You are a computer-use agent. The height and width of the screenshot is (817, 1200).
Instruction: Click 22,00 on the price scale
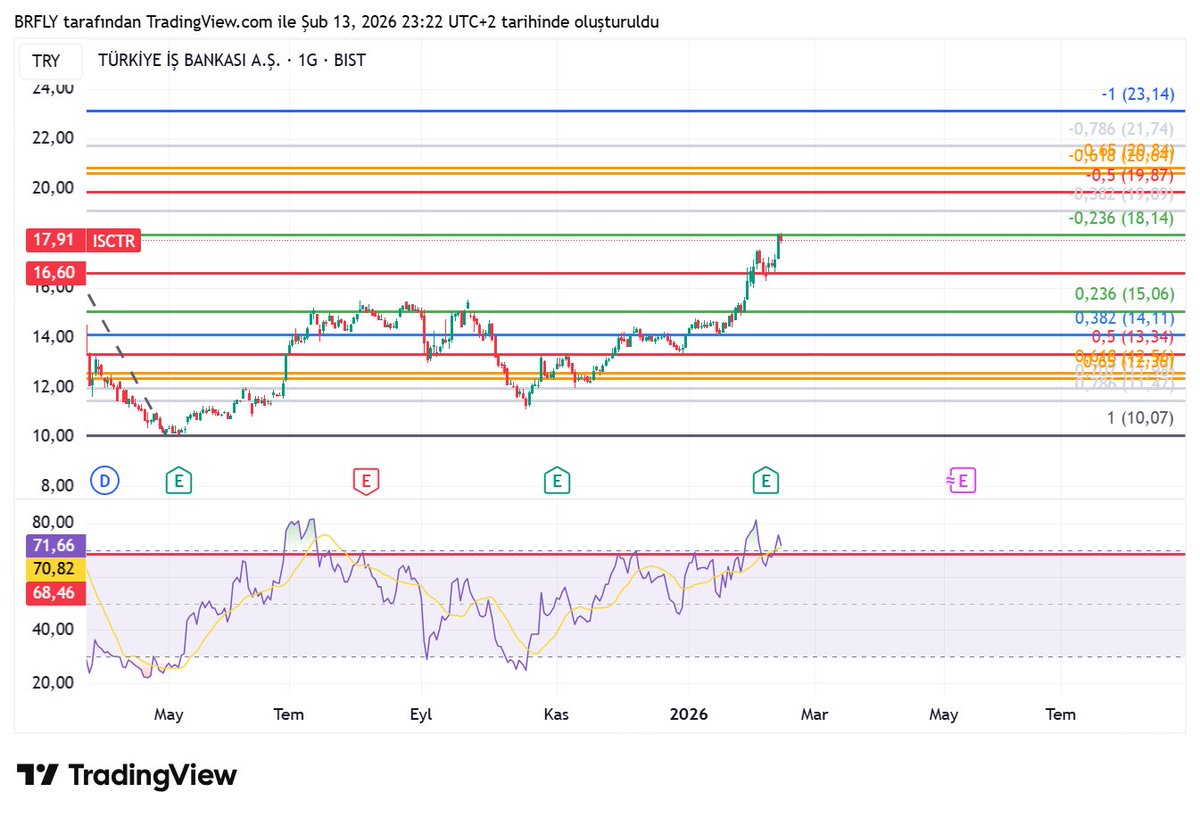pyautogui.click(x=53, y=138)
